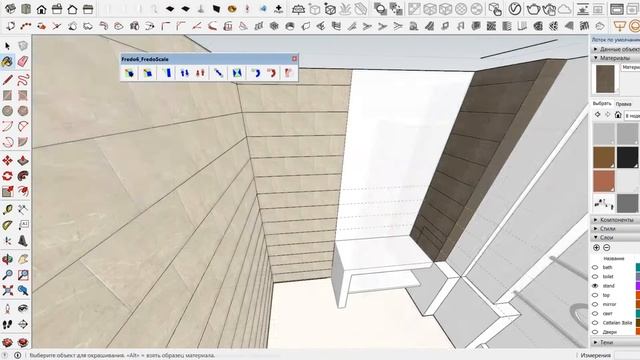Select the arrow Select tool
This screenshot has width=640, height=360.
coord(7,46)
